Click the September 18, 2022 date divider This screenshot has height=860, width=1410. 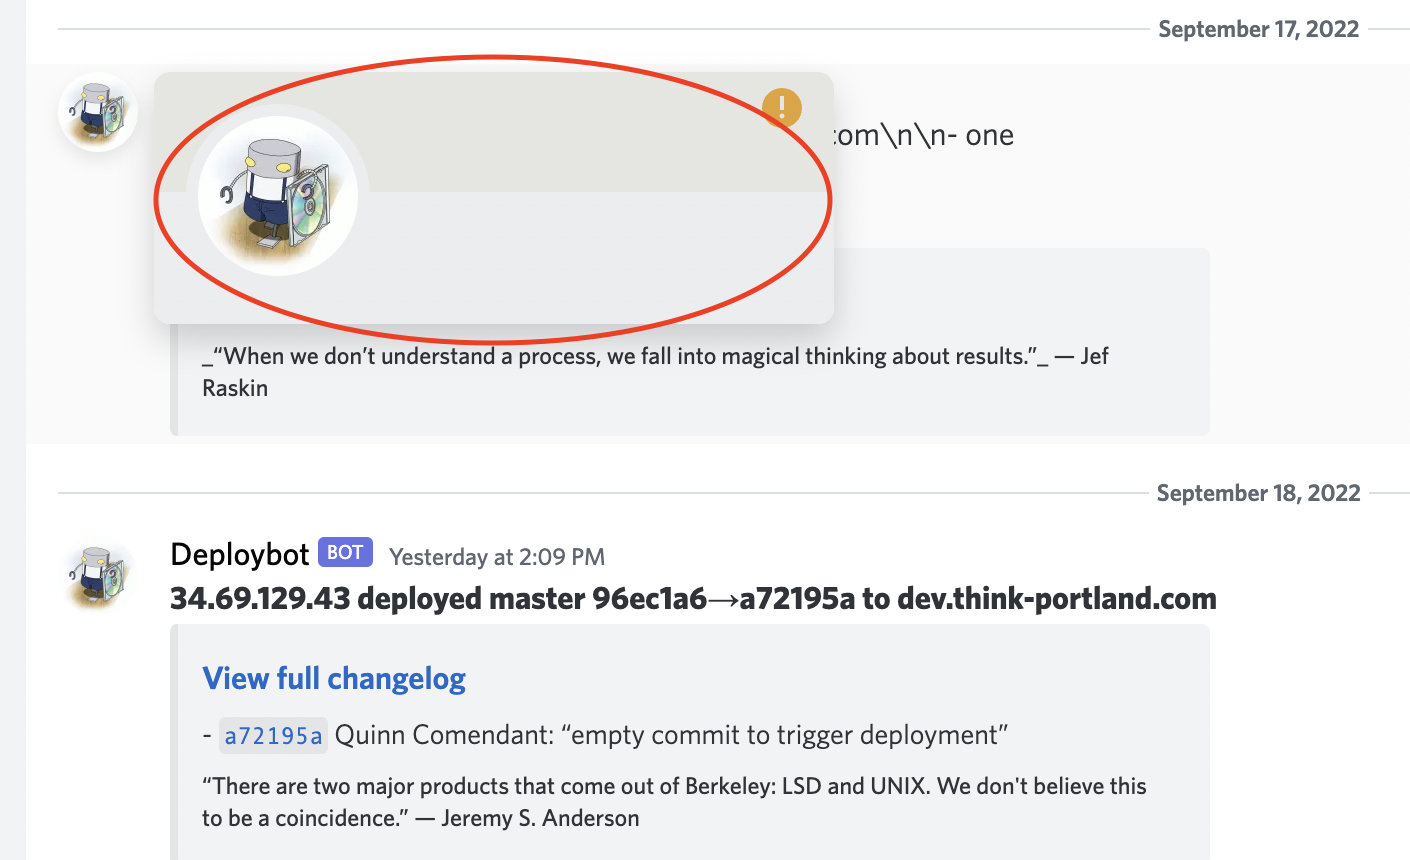(1258, 492)
